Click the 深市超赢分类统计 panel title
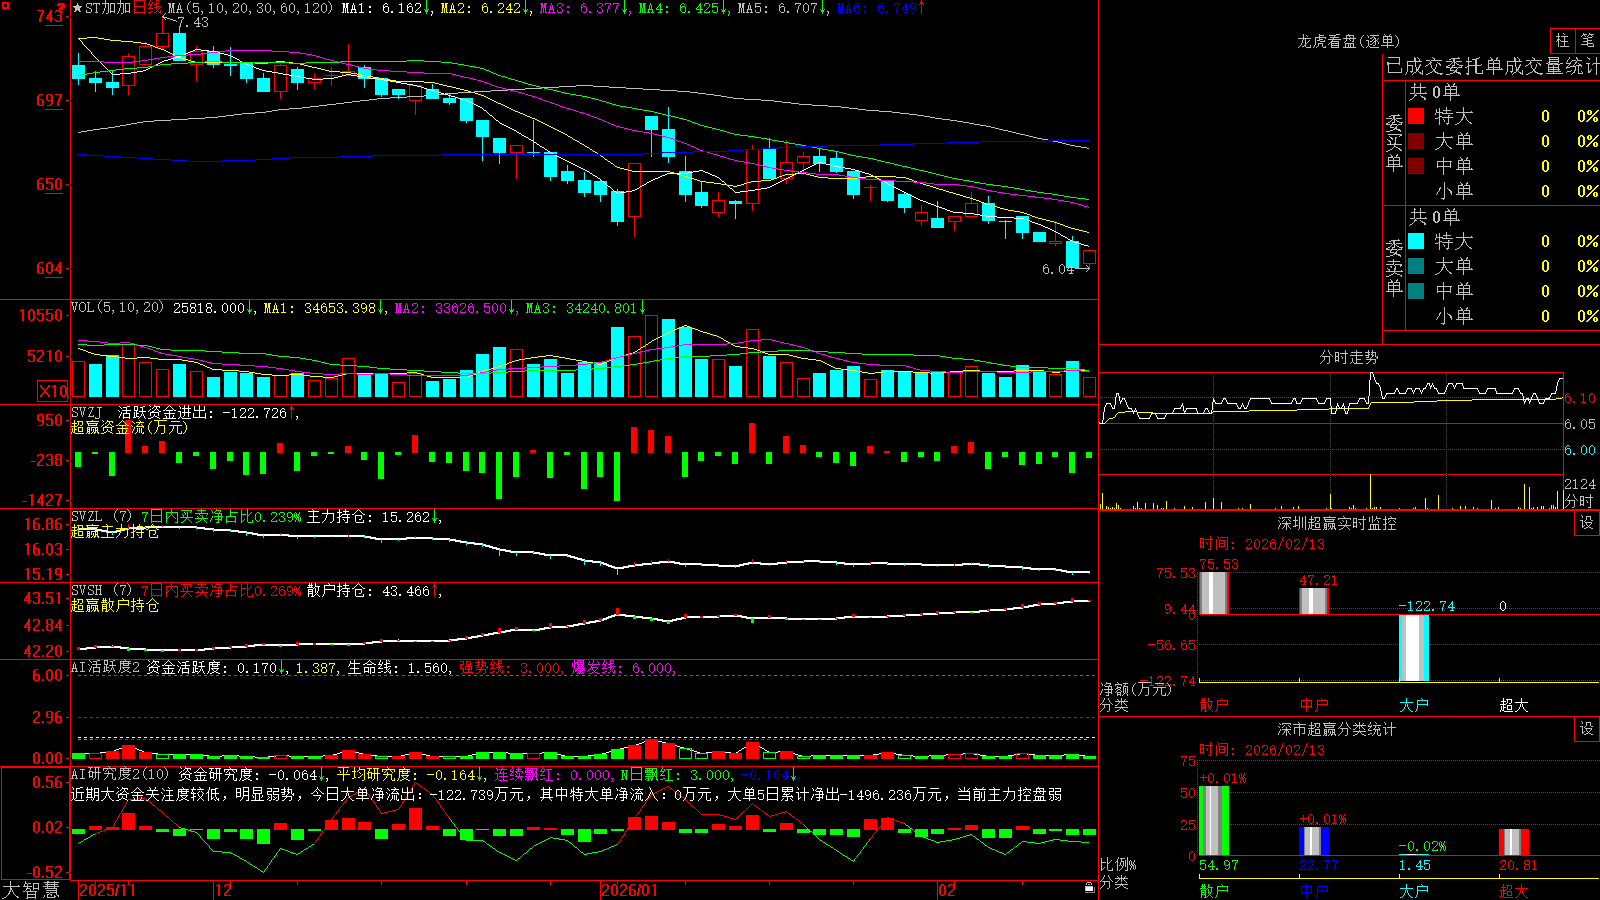The width and height of the screenshot is (1600, 900). pyautogui.click(x=1337, y=729)
